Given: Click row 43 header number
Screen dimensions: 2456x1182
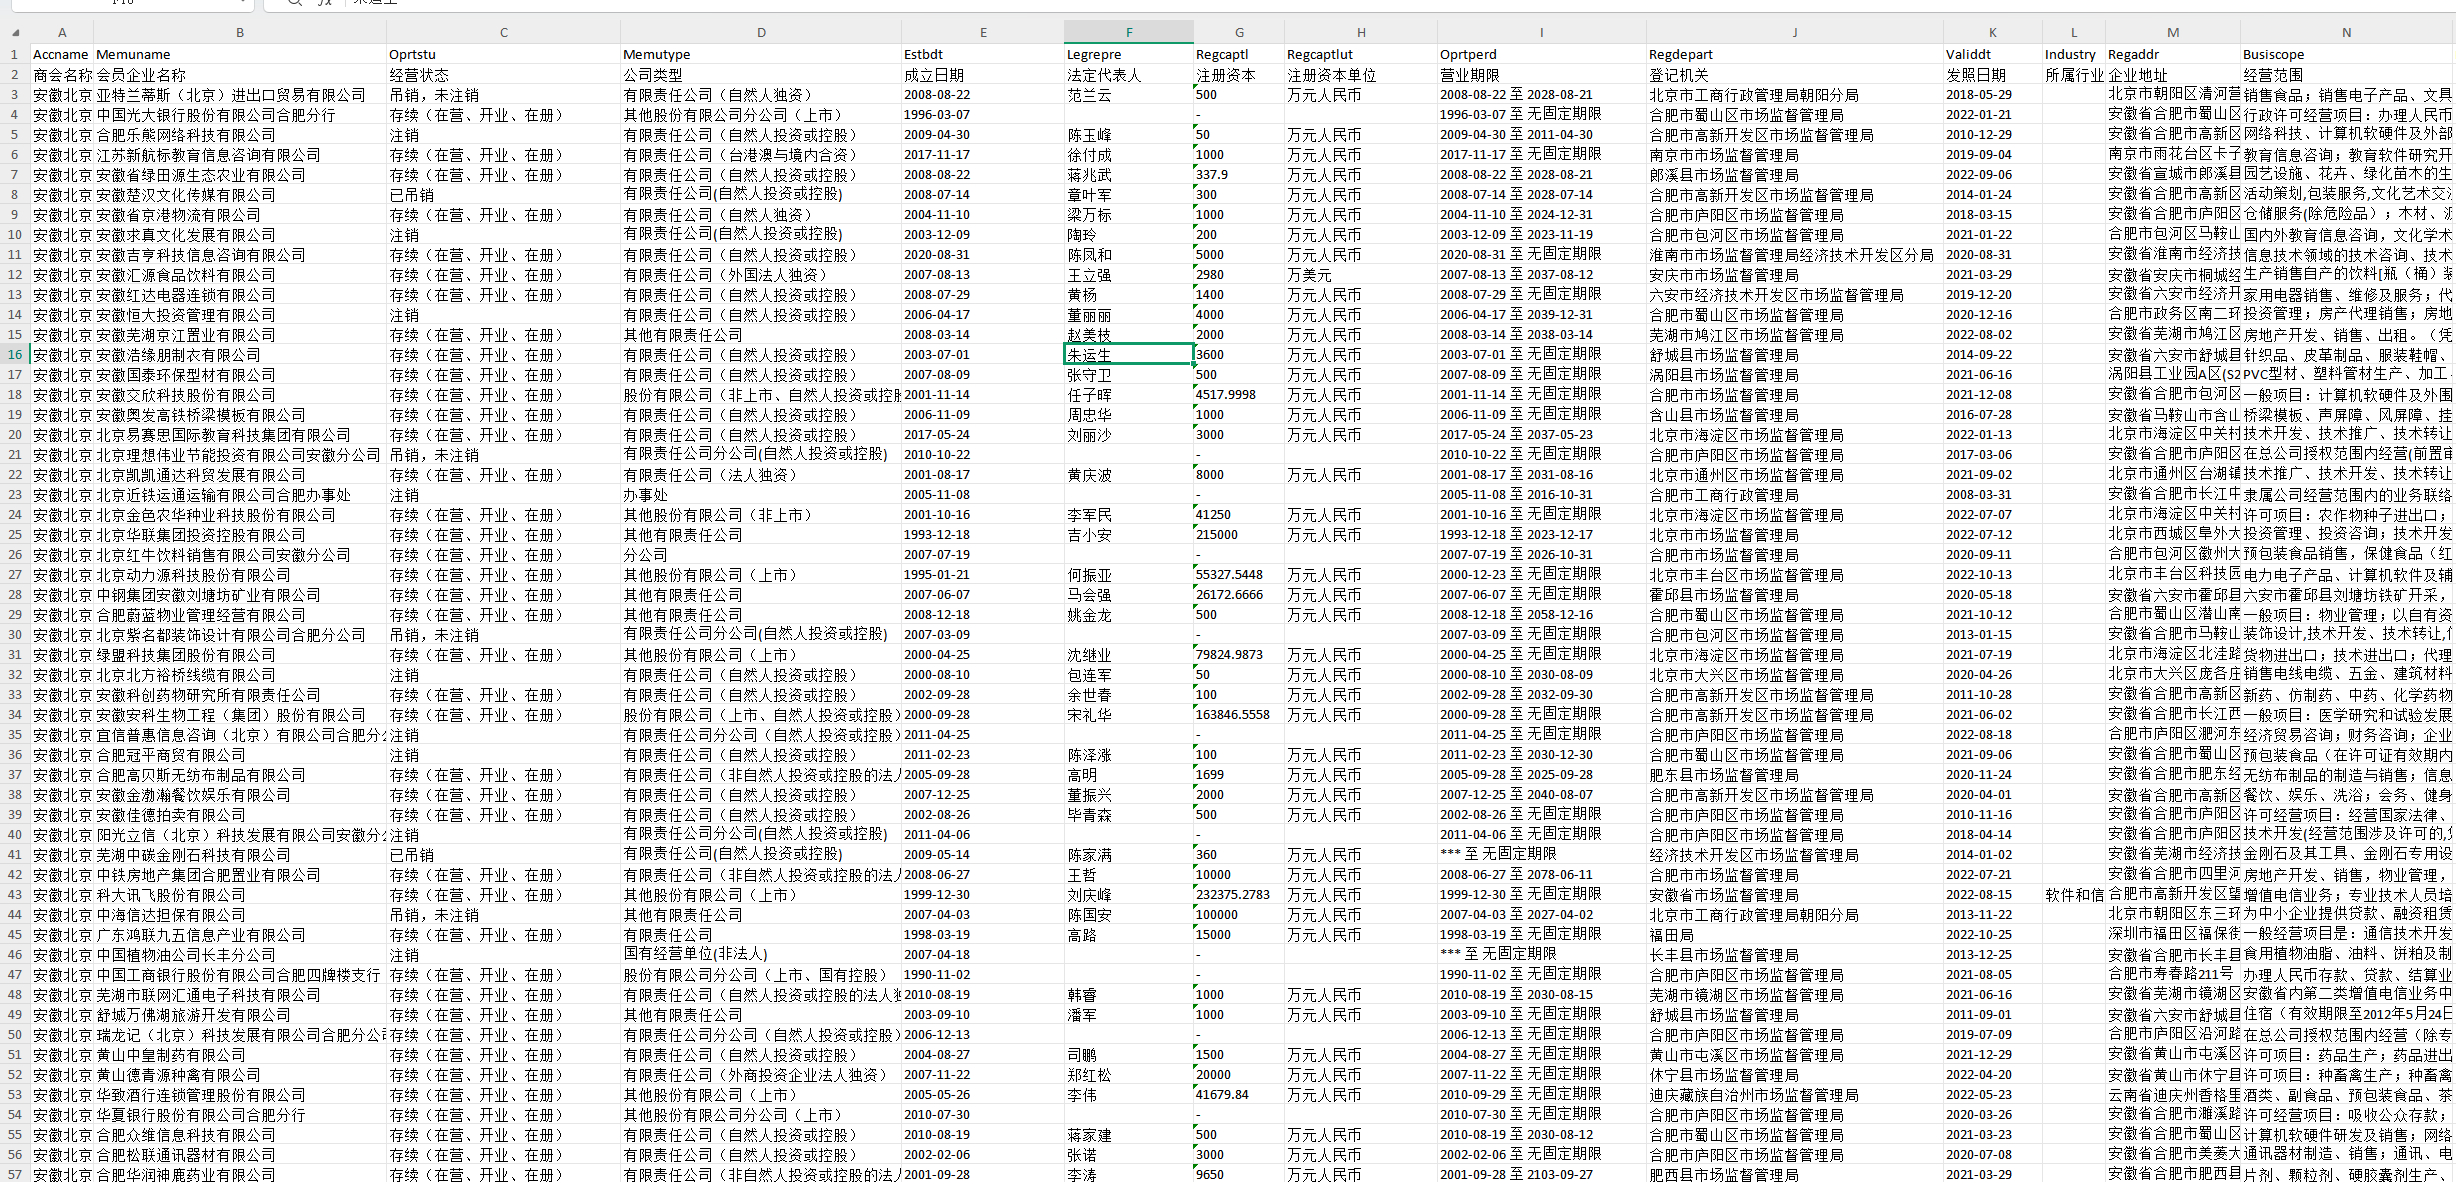Looking at the screenshot, I should click(x=14, y=894).
